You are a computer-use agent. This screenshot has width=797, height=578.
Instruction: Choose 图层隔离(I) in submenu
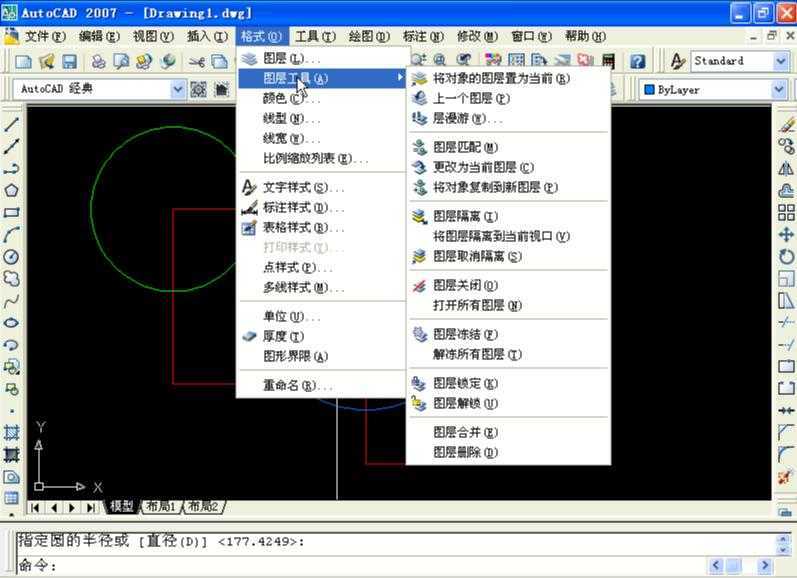coord(509,217)
